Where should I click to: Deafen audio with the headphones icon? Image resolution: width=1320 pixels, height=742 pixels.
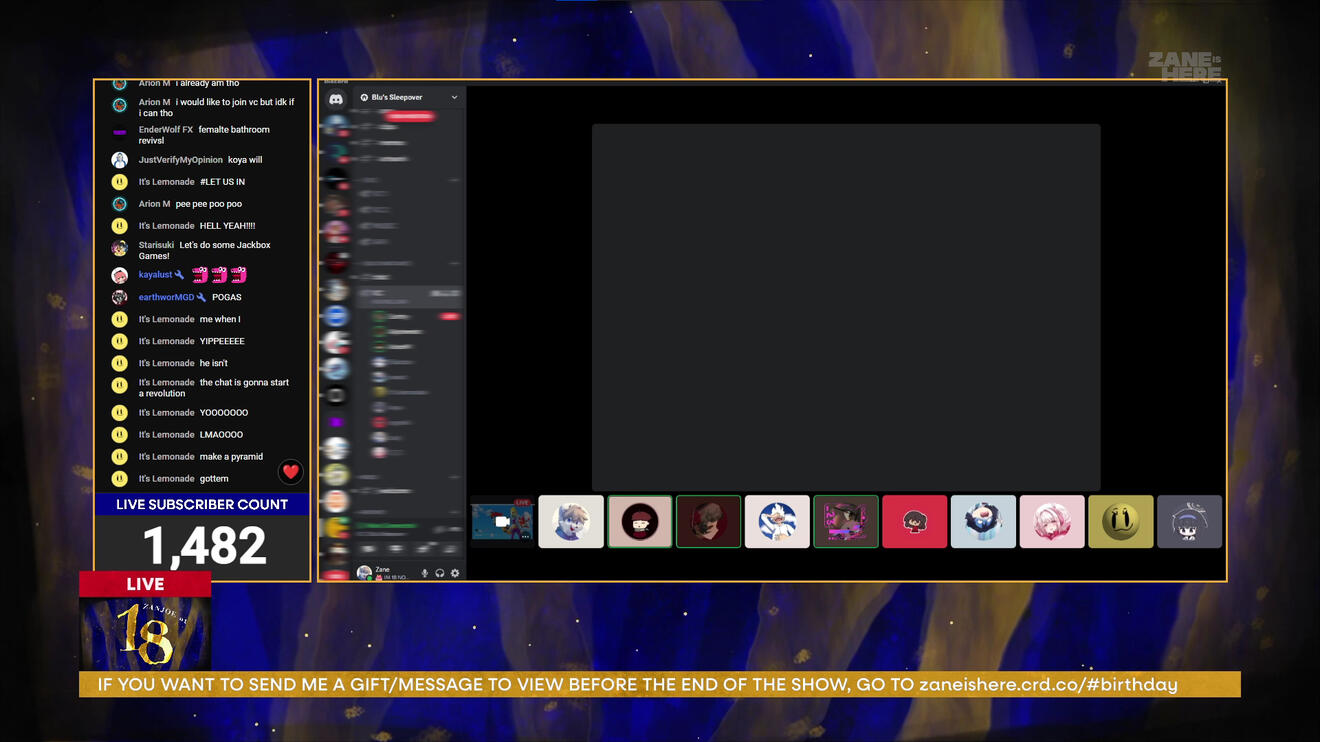(440, 573)
